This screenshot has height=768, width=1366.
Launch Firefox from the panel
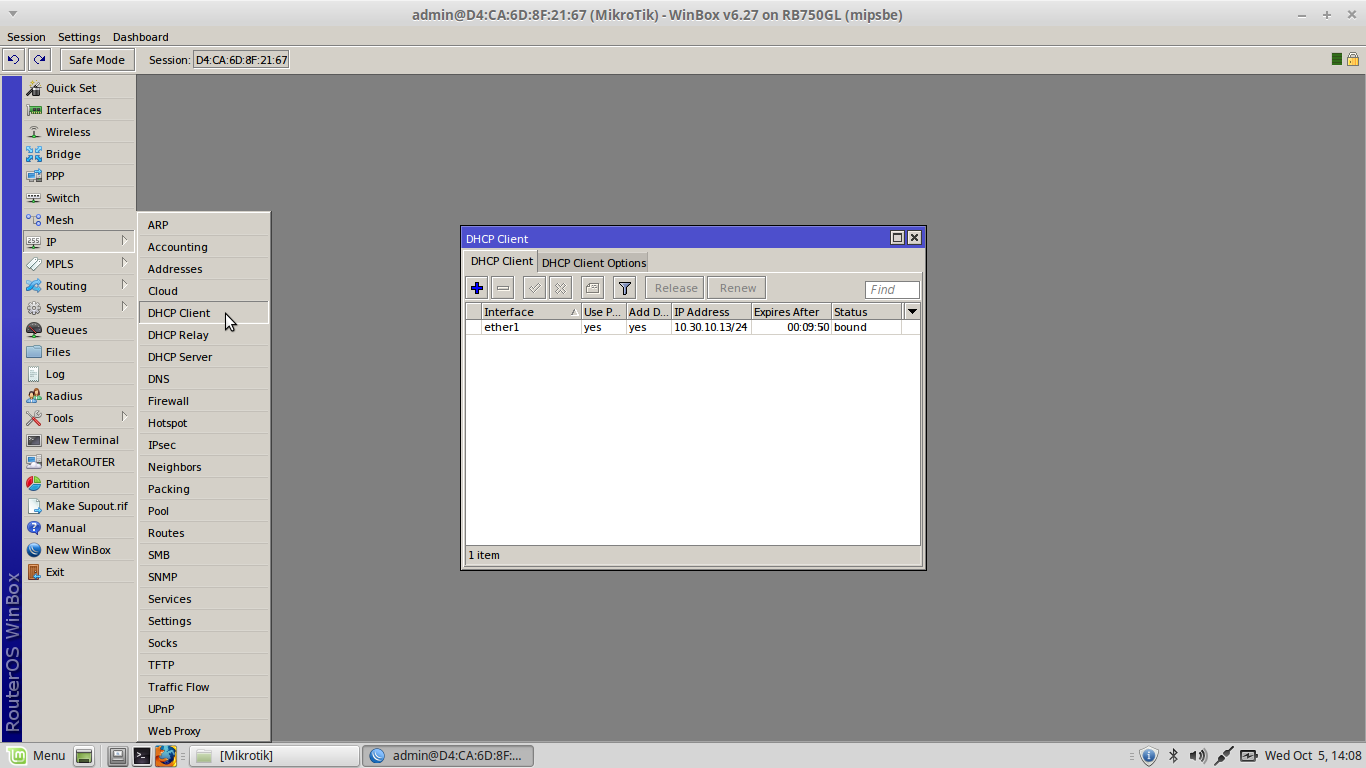pyautogui.click(x=166, y=756)
